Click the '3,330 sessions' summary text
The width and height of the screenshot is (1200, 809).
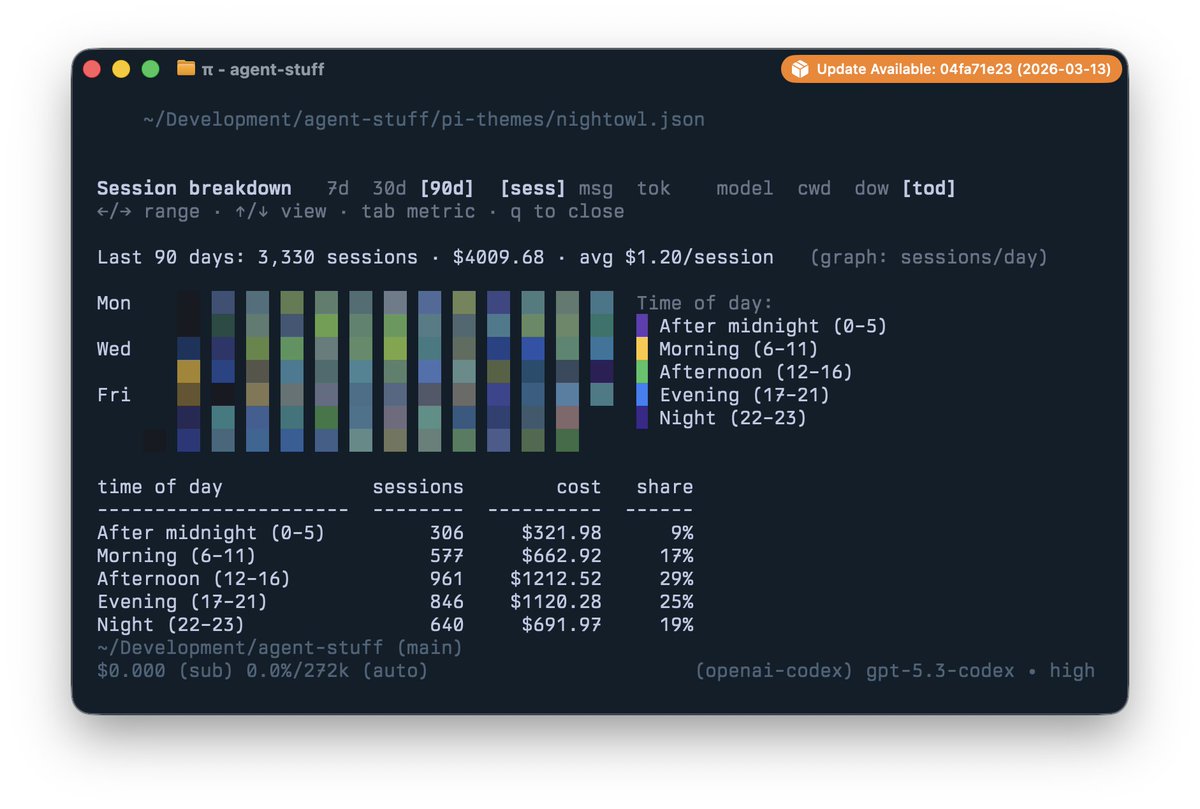pyautogui.click(x=338, y=257)
